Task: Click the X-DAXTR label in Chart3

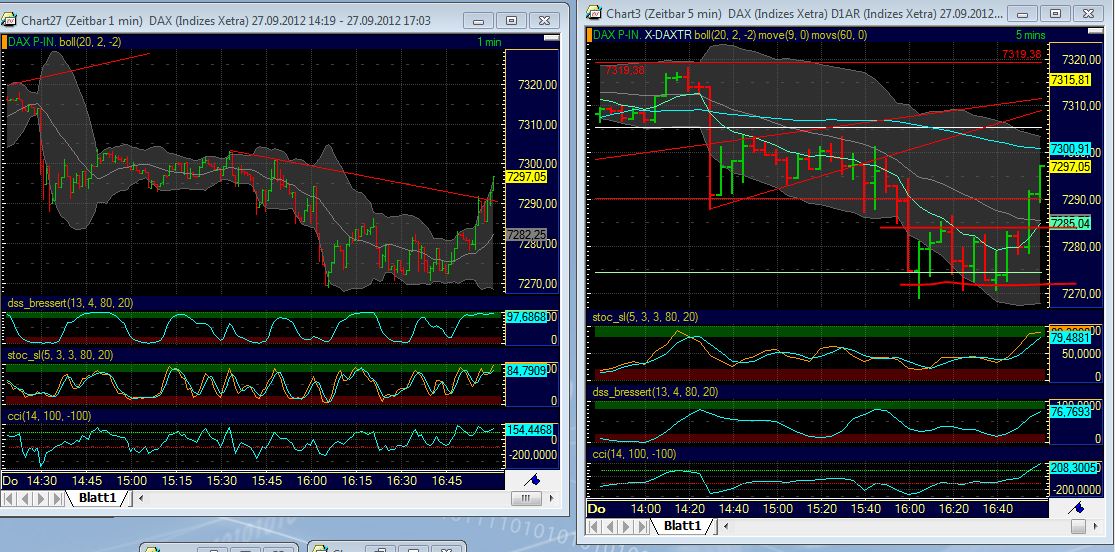Action: tap(668, 33)
